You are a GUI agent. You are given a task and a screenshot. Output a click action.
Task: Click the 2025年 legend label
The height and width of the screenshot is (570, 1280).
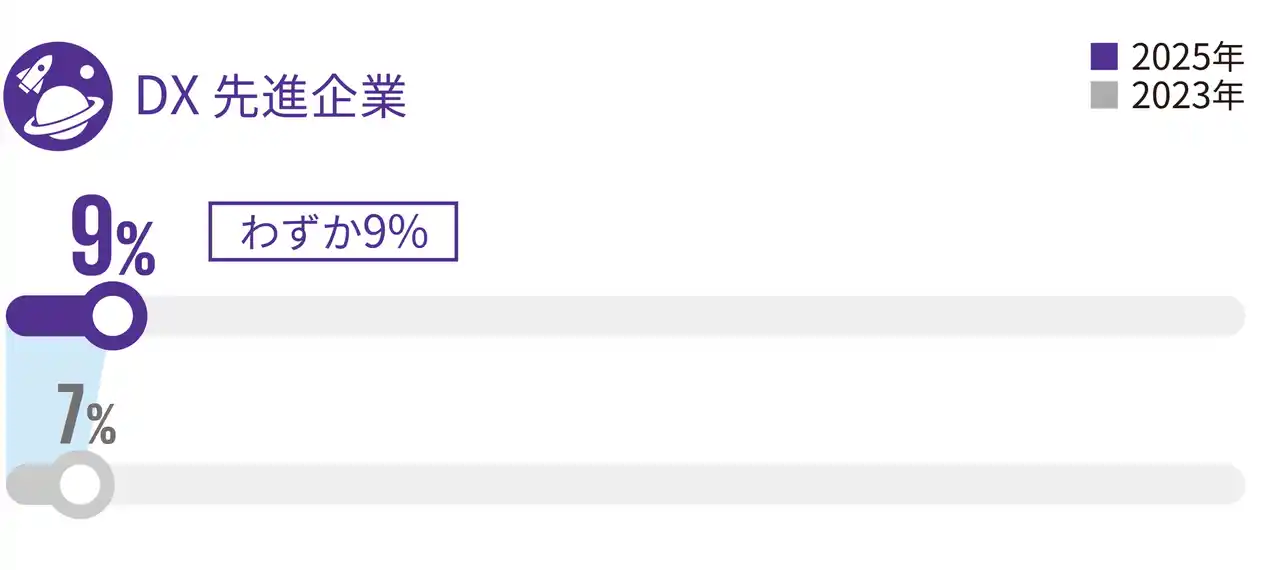point(1188,57)
